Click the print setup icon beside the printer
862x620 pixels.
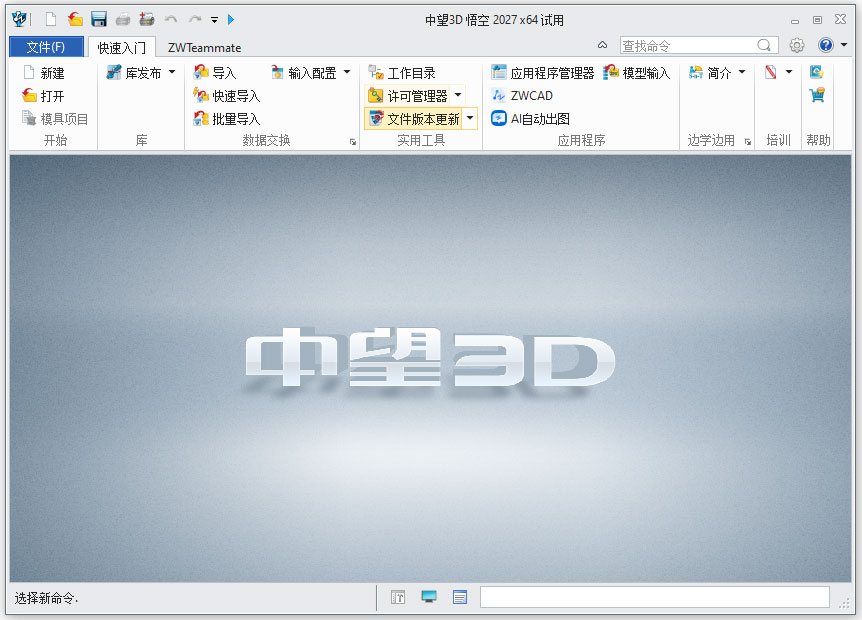(147, 20)
